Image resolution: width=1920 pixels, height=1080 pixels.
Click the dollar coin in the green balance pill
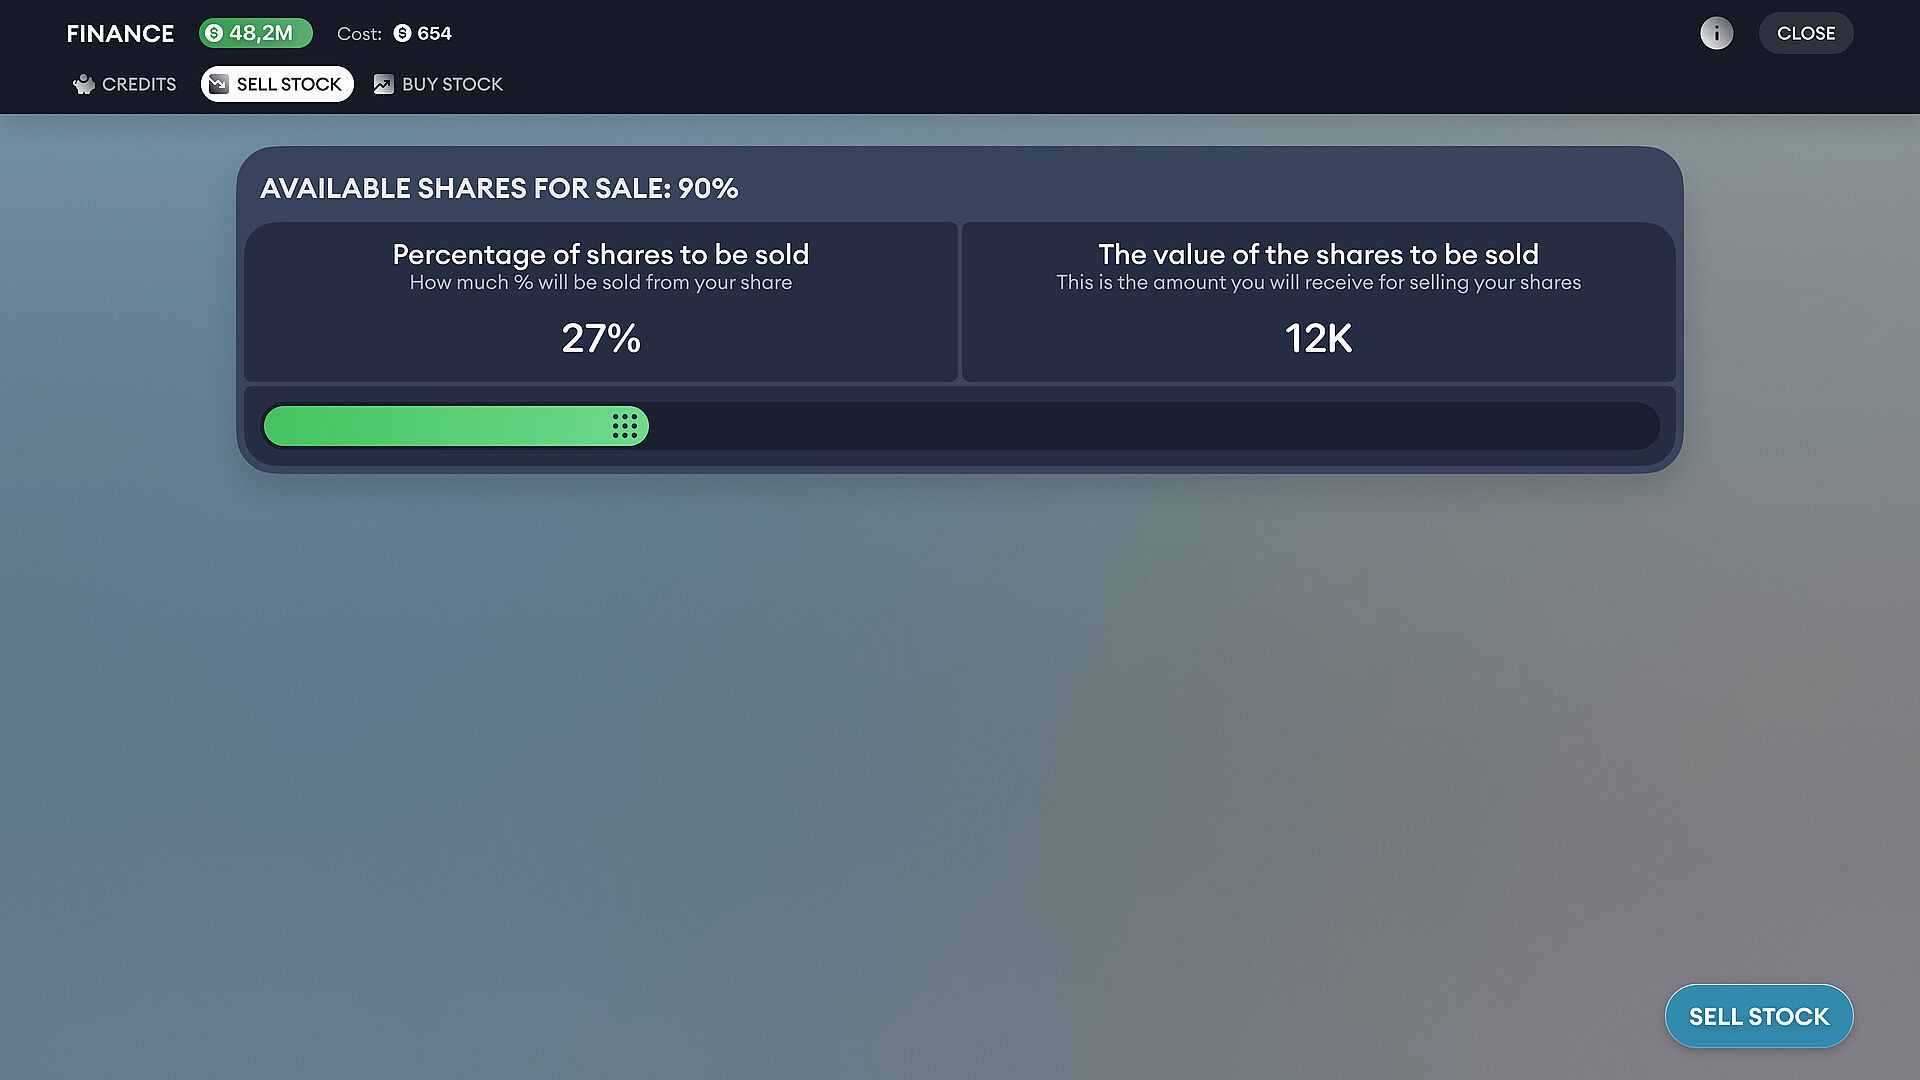(x=214, y=33)
